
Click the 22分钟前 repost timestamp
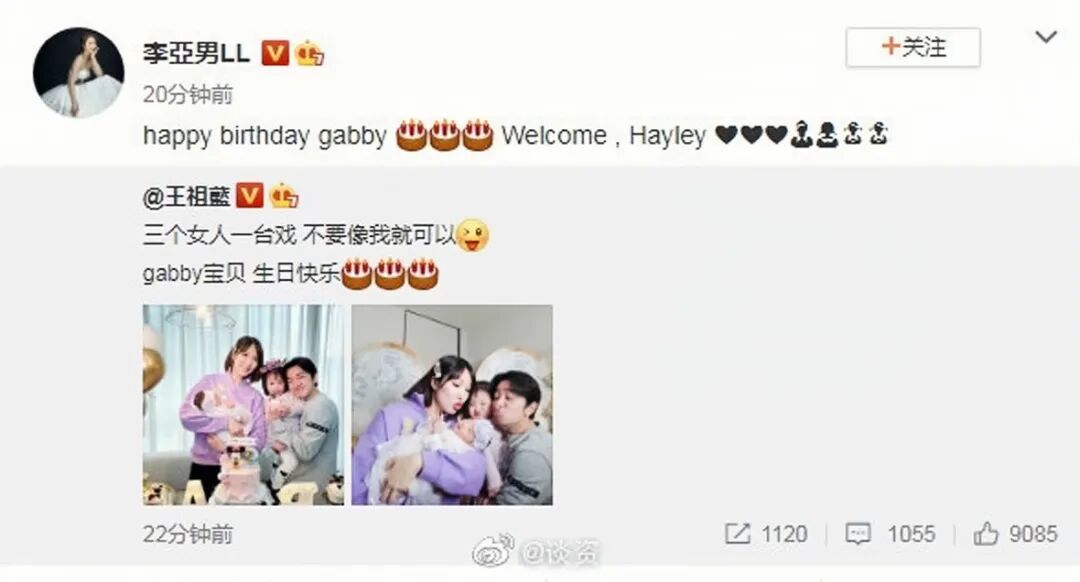pos(188,534)
